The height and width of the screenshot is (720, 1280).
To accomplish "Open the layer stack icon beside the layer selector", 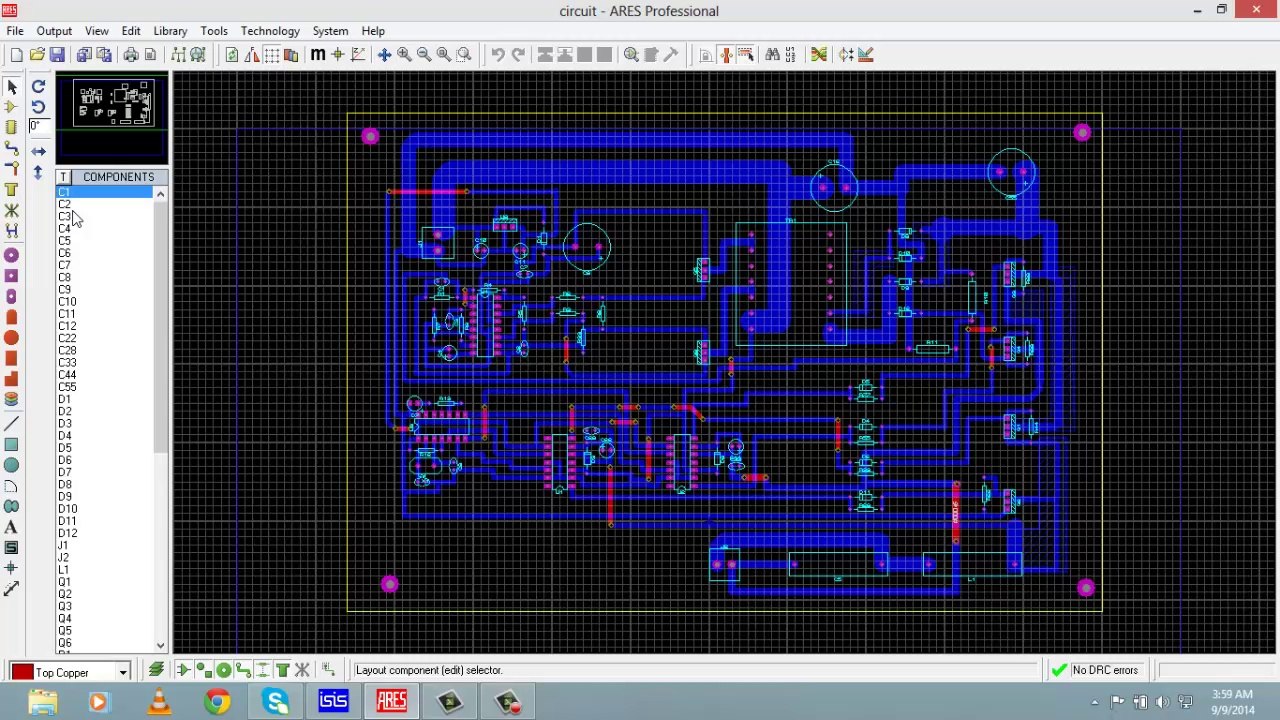I will [156, 670].
